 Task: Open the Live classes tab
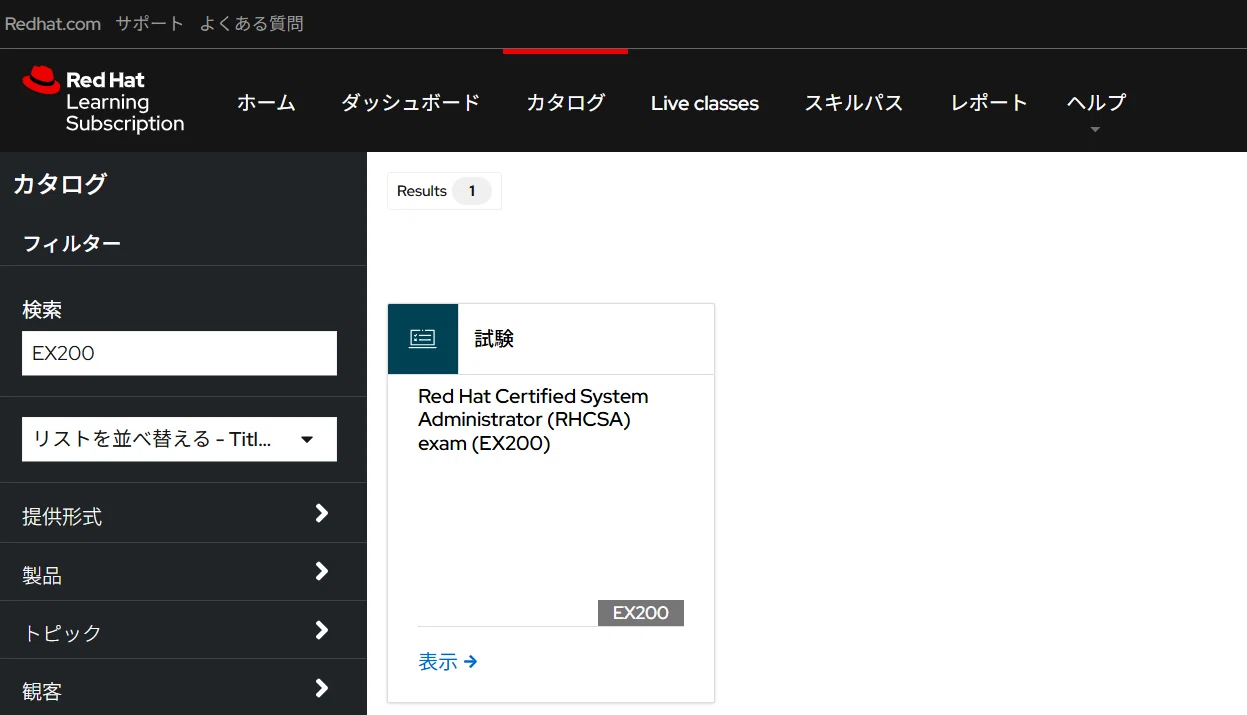705,103
